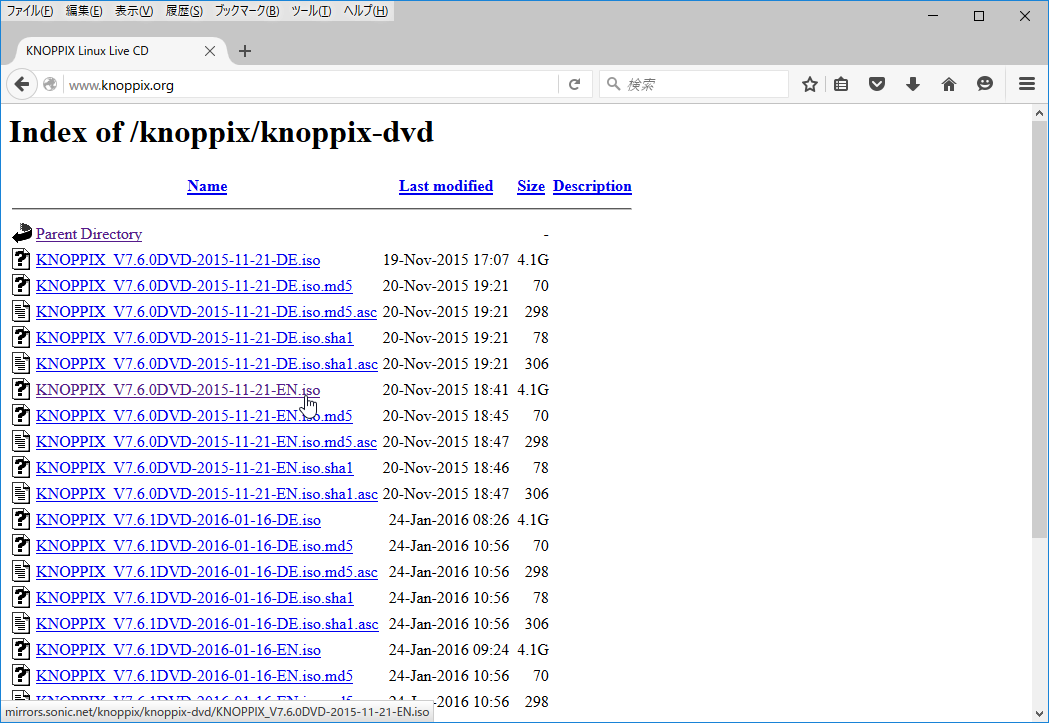This screenshot has height=723, width=1049.
Task: Download KNOPPIX_V7.6.0DVD-2015-11-21-EN.iso
Action: (178, 390)
